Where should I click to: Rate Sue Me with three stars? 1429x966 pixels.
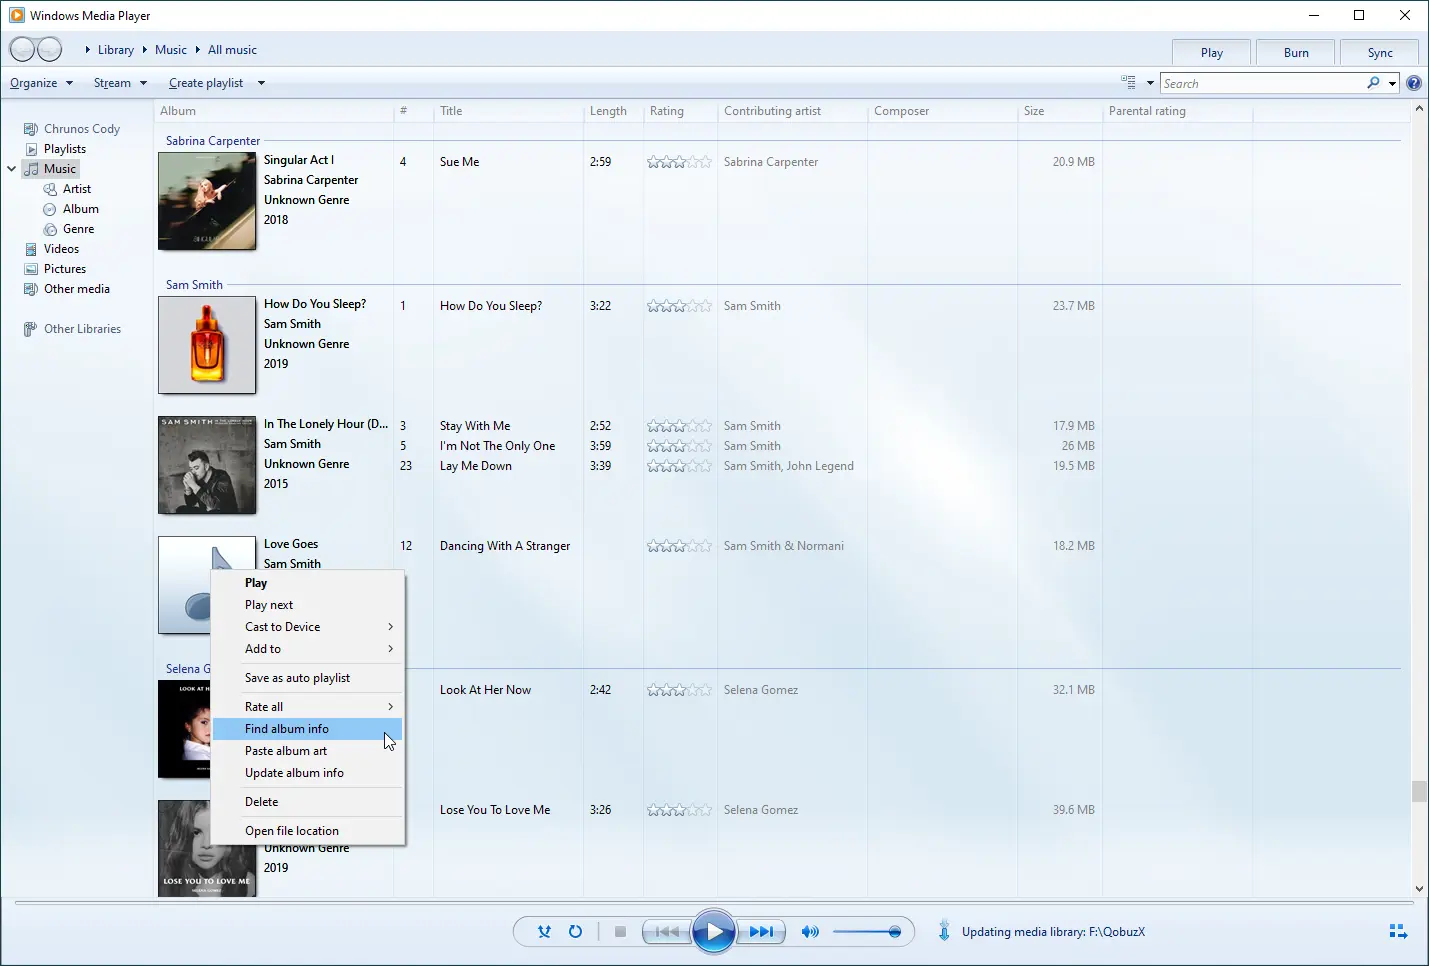point(679,161)
